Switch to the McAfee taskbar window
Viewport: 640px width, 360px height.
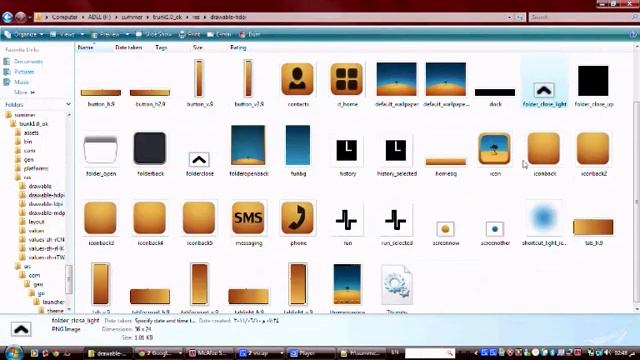(211, 353)
